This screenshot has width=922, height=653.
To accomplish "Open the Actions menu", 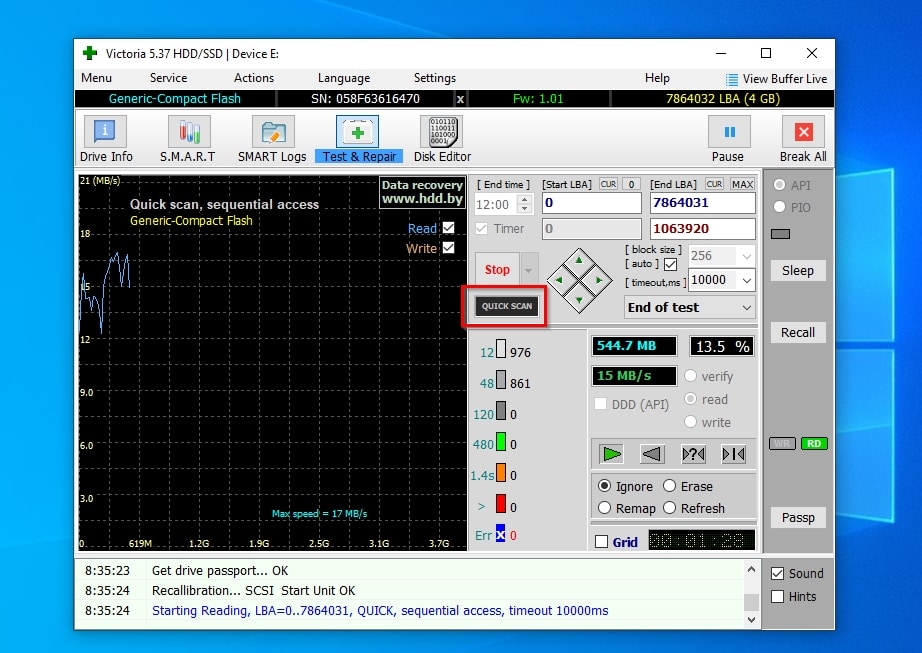I will 253,78.
